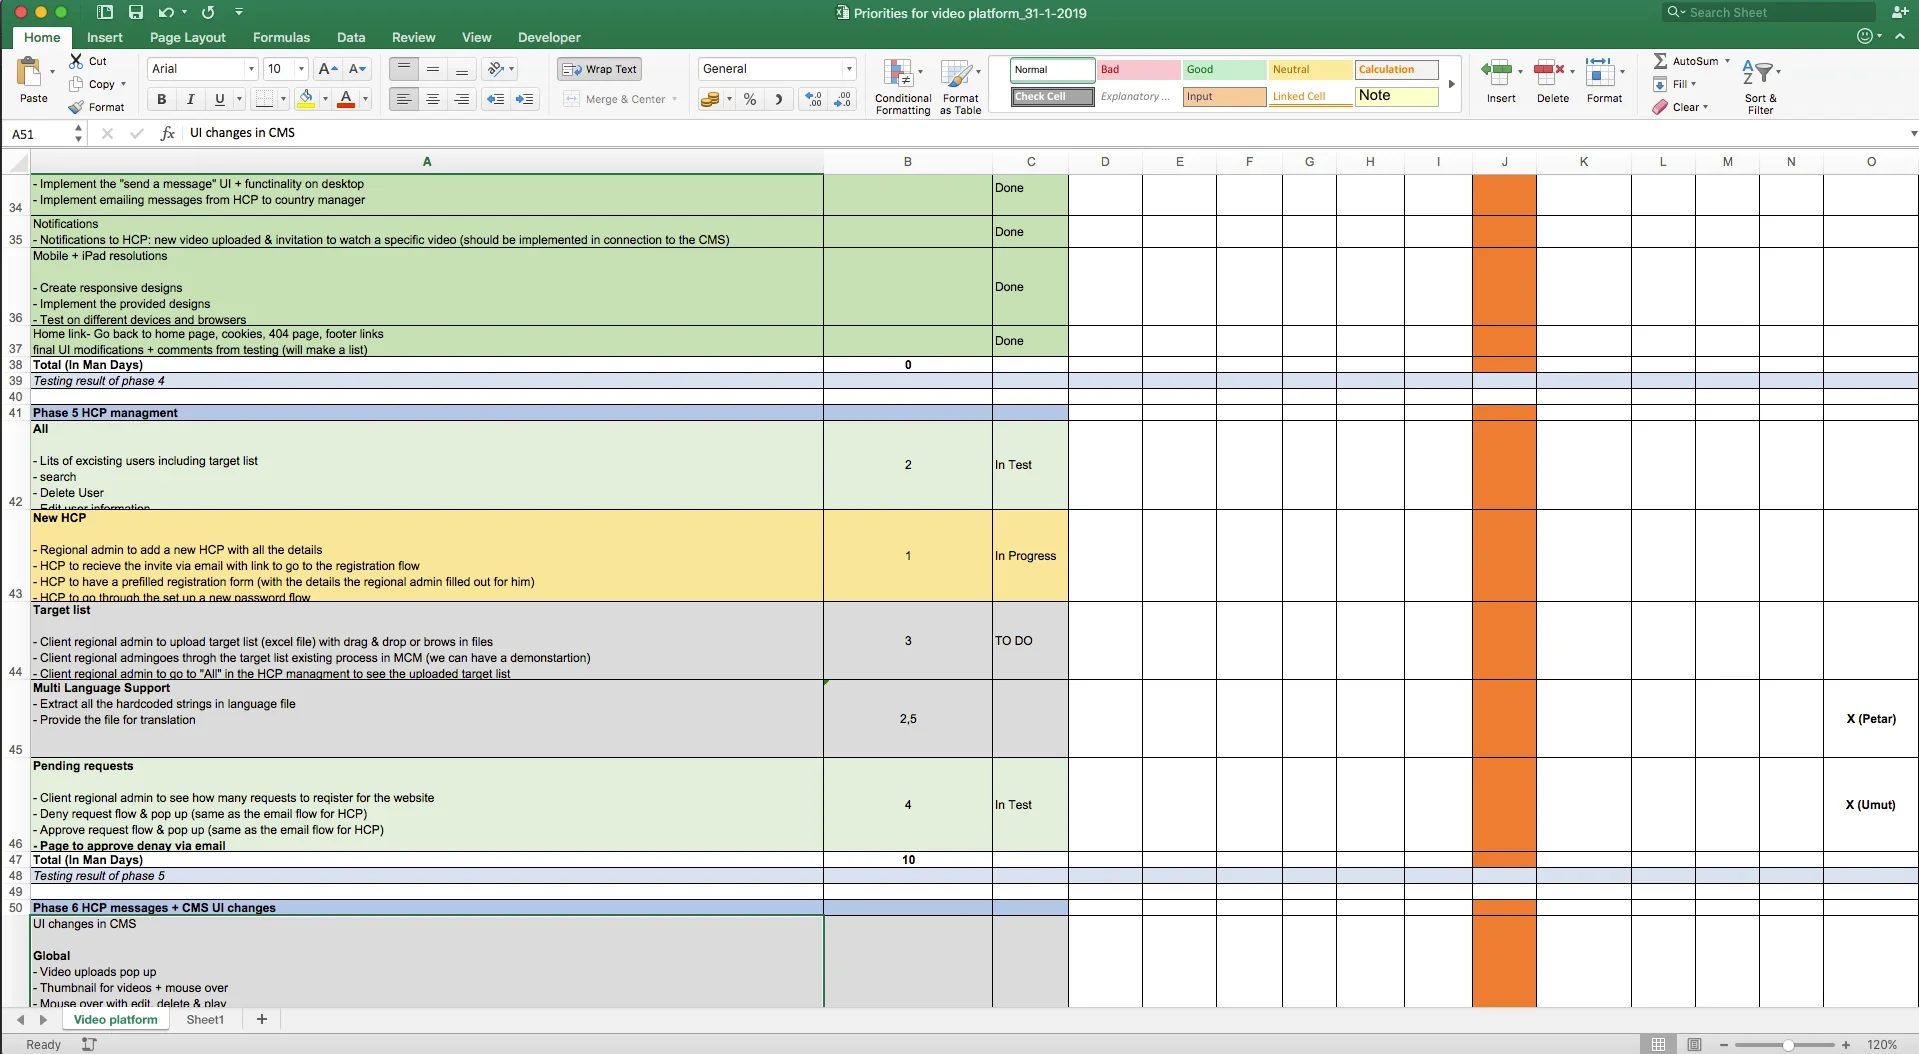Image resolution: width=1919 pixels, height=1054 pixels.
Task: Decrease decimal places
Action: pyautogui.click(x=843, y=99)
